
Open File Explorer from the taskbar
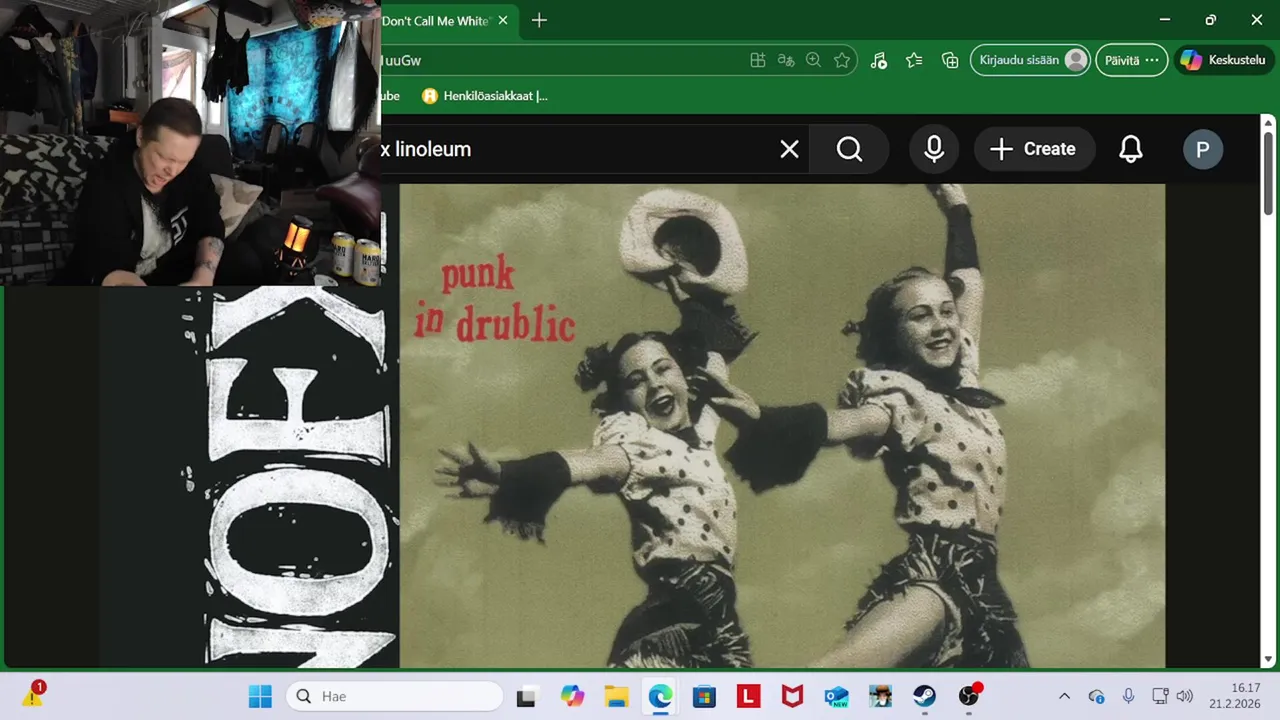point(616,696)
